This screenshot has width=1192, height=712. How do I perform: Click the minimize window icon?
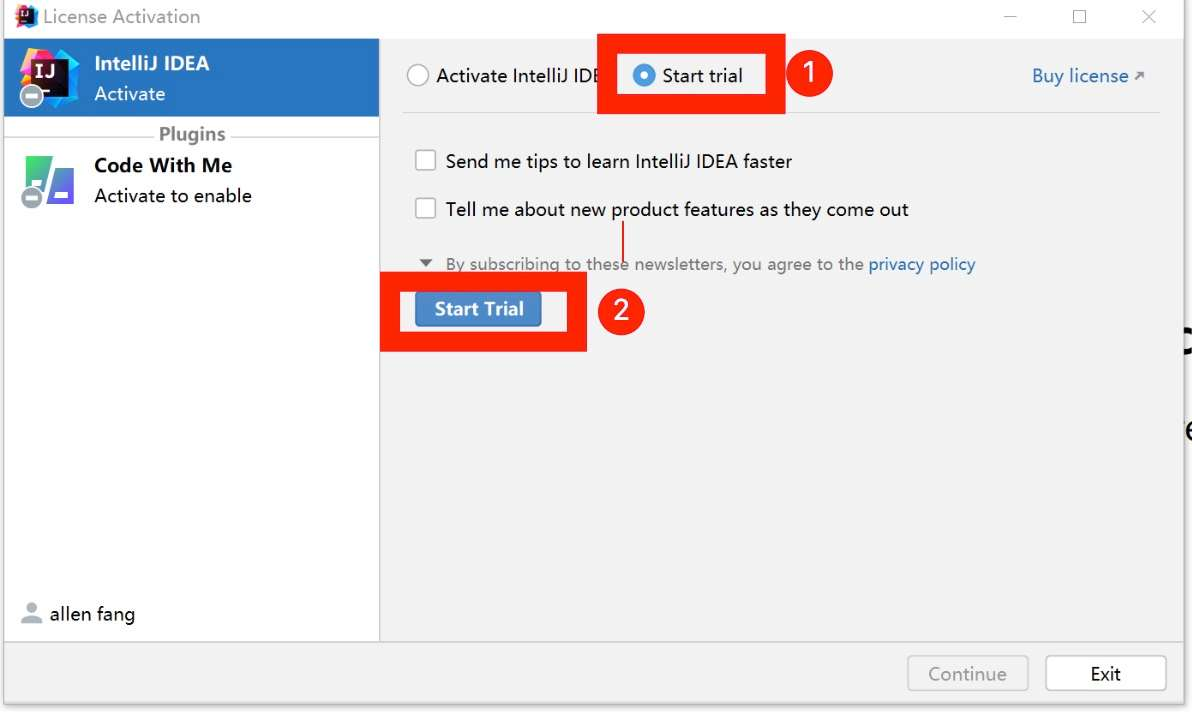coord(1010,16)
